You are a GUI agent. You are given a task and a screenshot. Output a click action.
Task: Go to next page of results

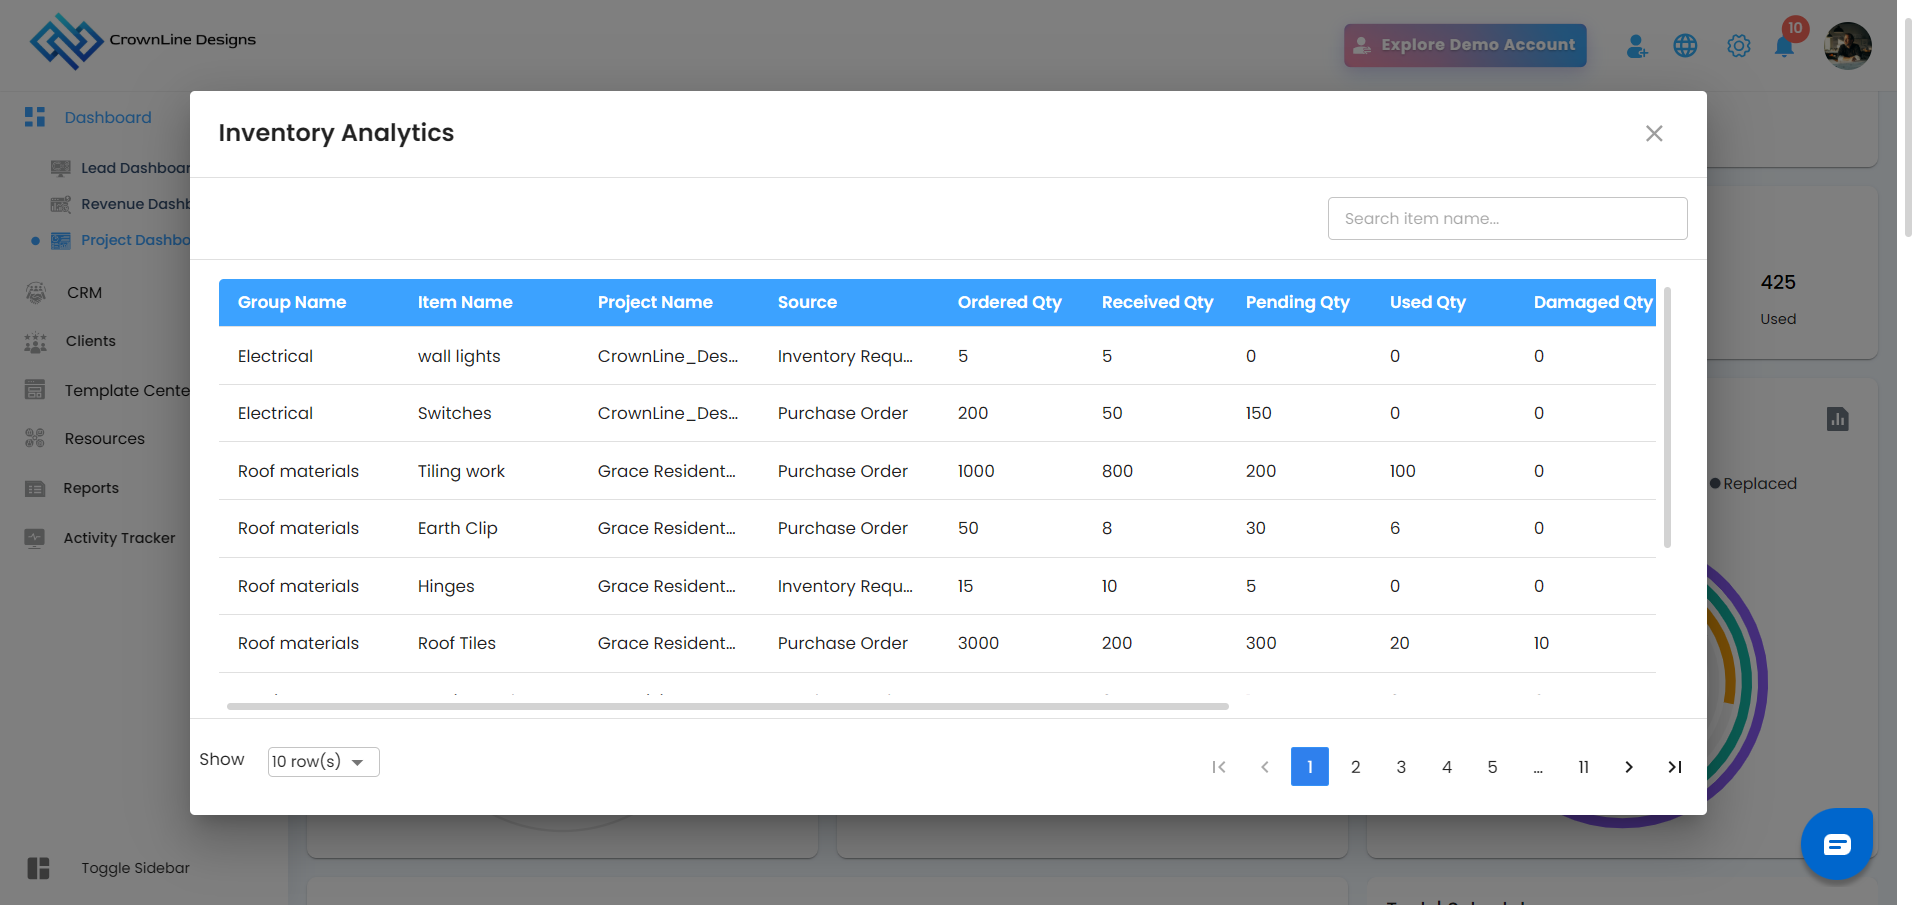pos(1629,767)
